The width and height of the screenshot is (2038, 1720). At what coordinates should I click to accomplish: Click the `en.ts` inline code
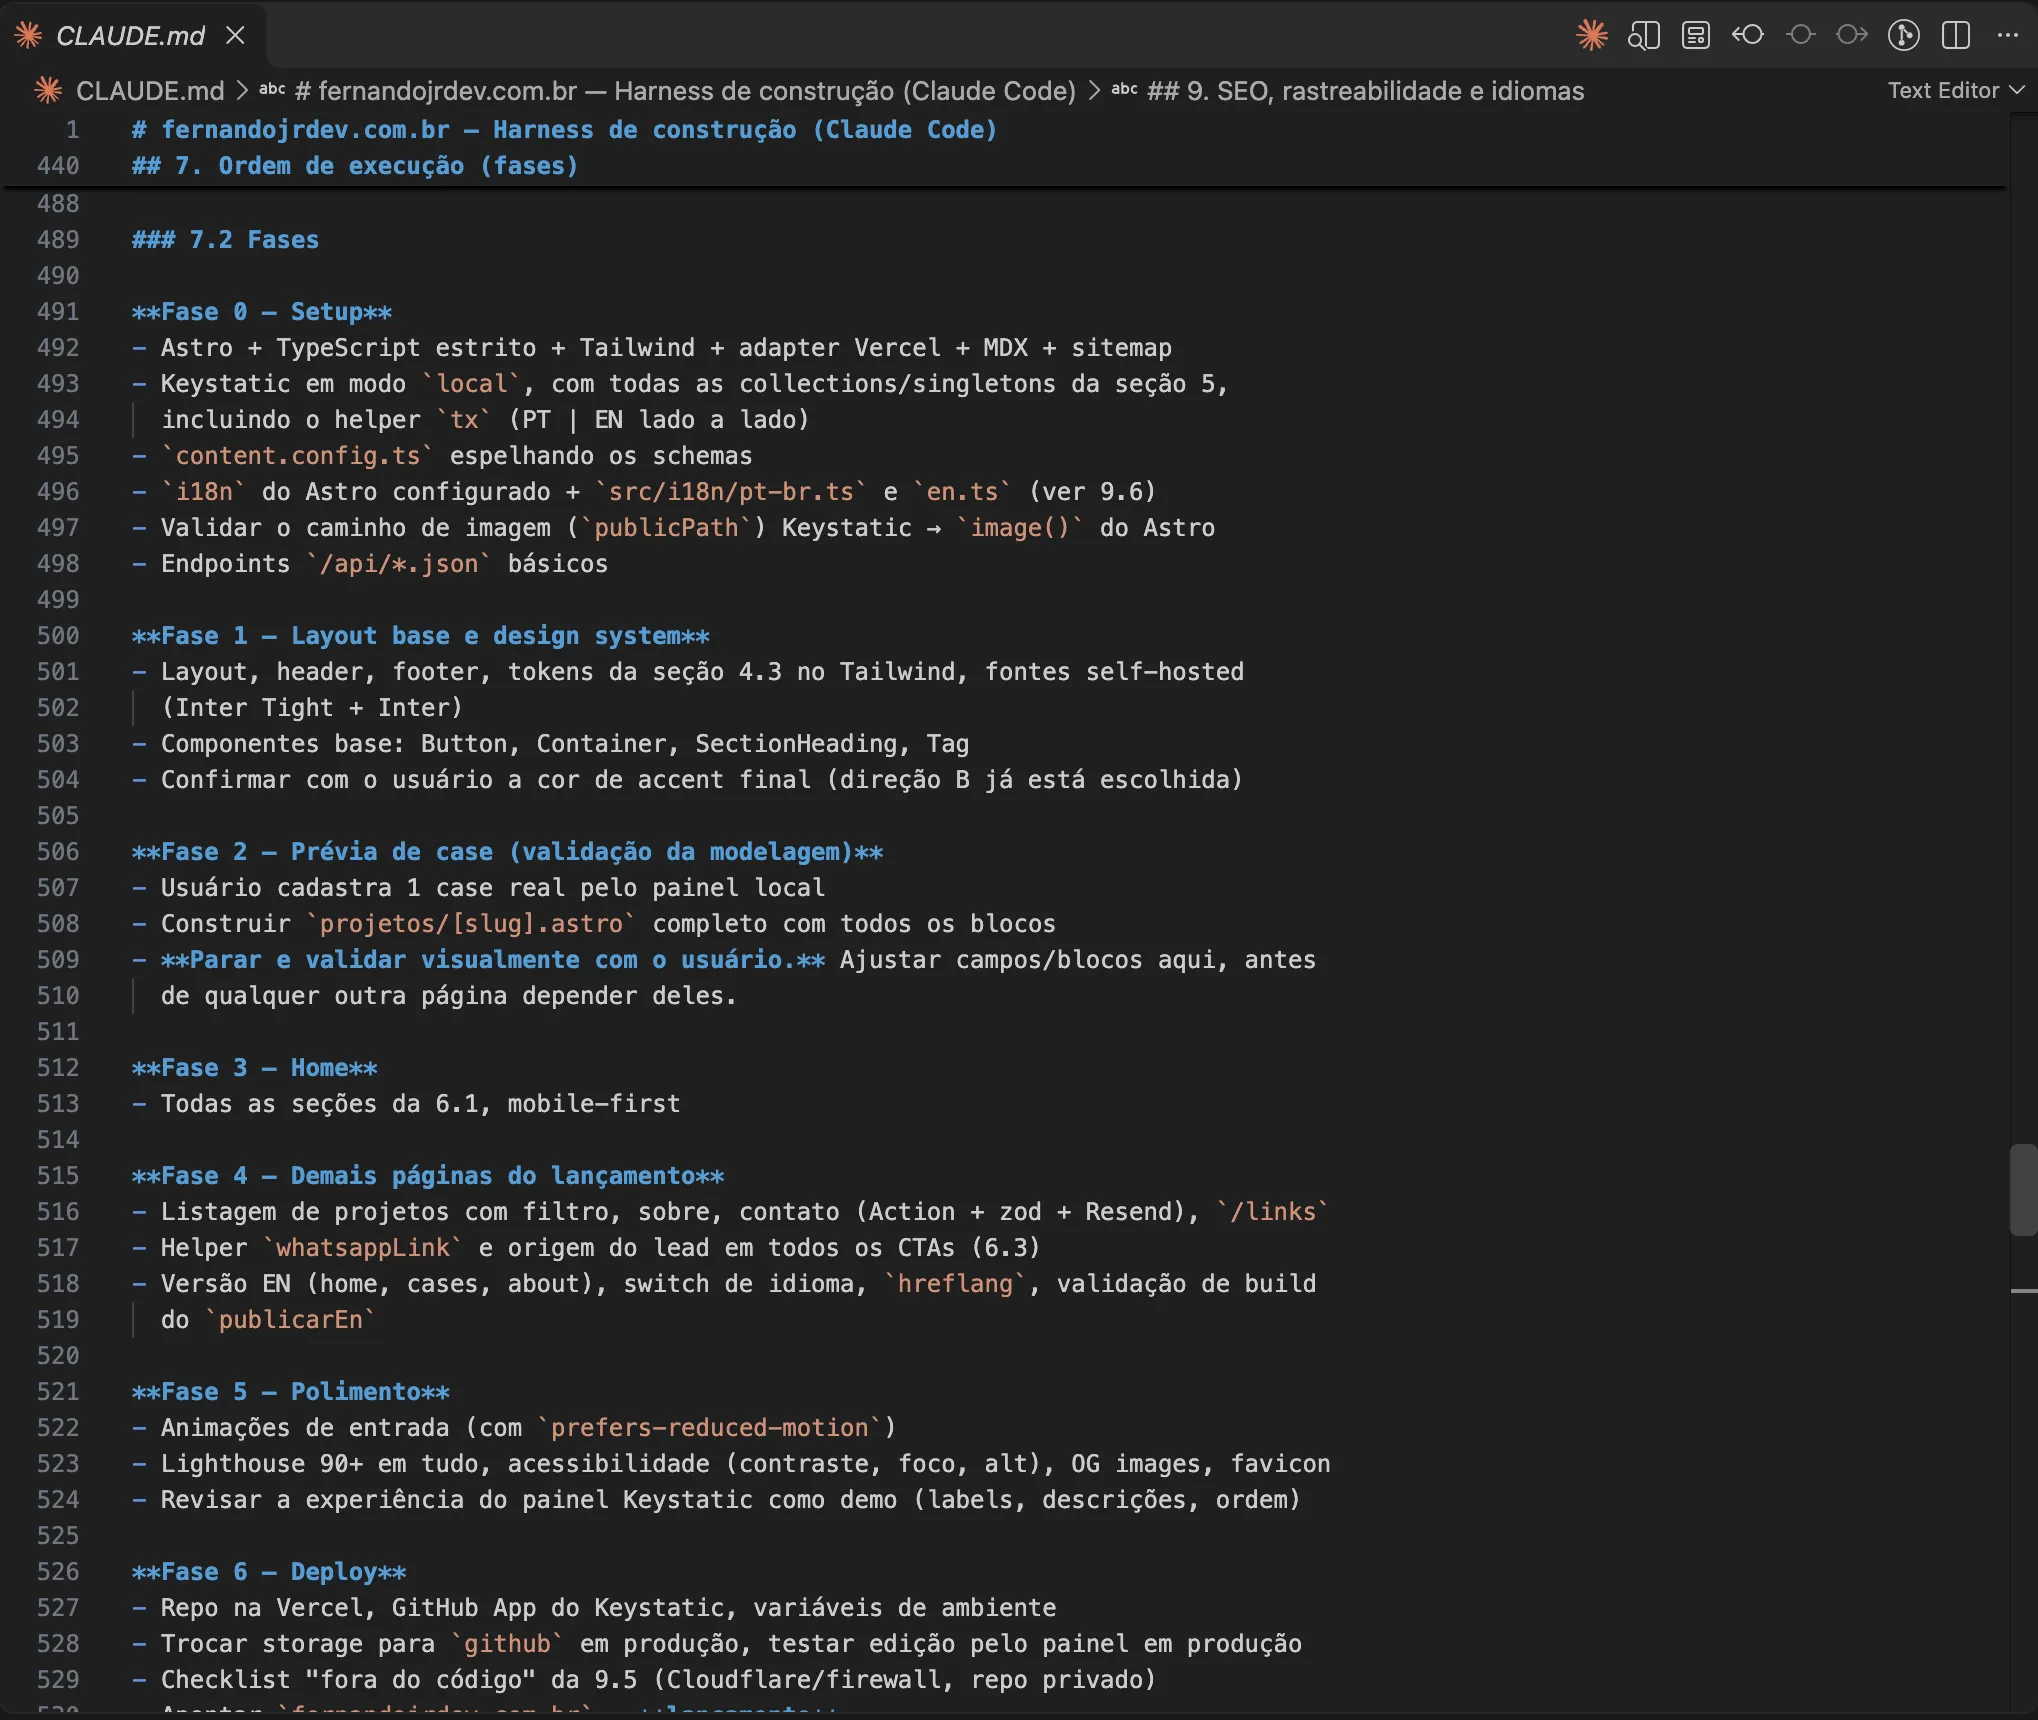(x=963, y=492)
